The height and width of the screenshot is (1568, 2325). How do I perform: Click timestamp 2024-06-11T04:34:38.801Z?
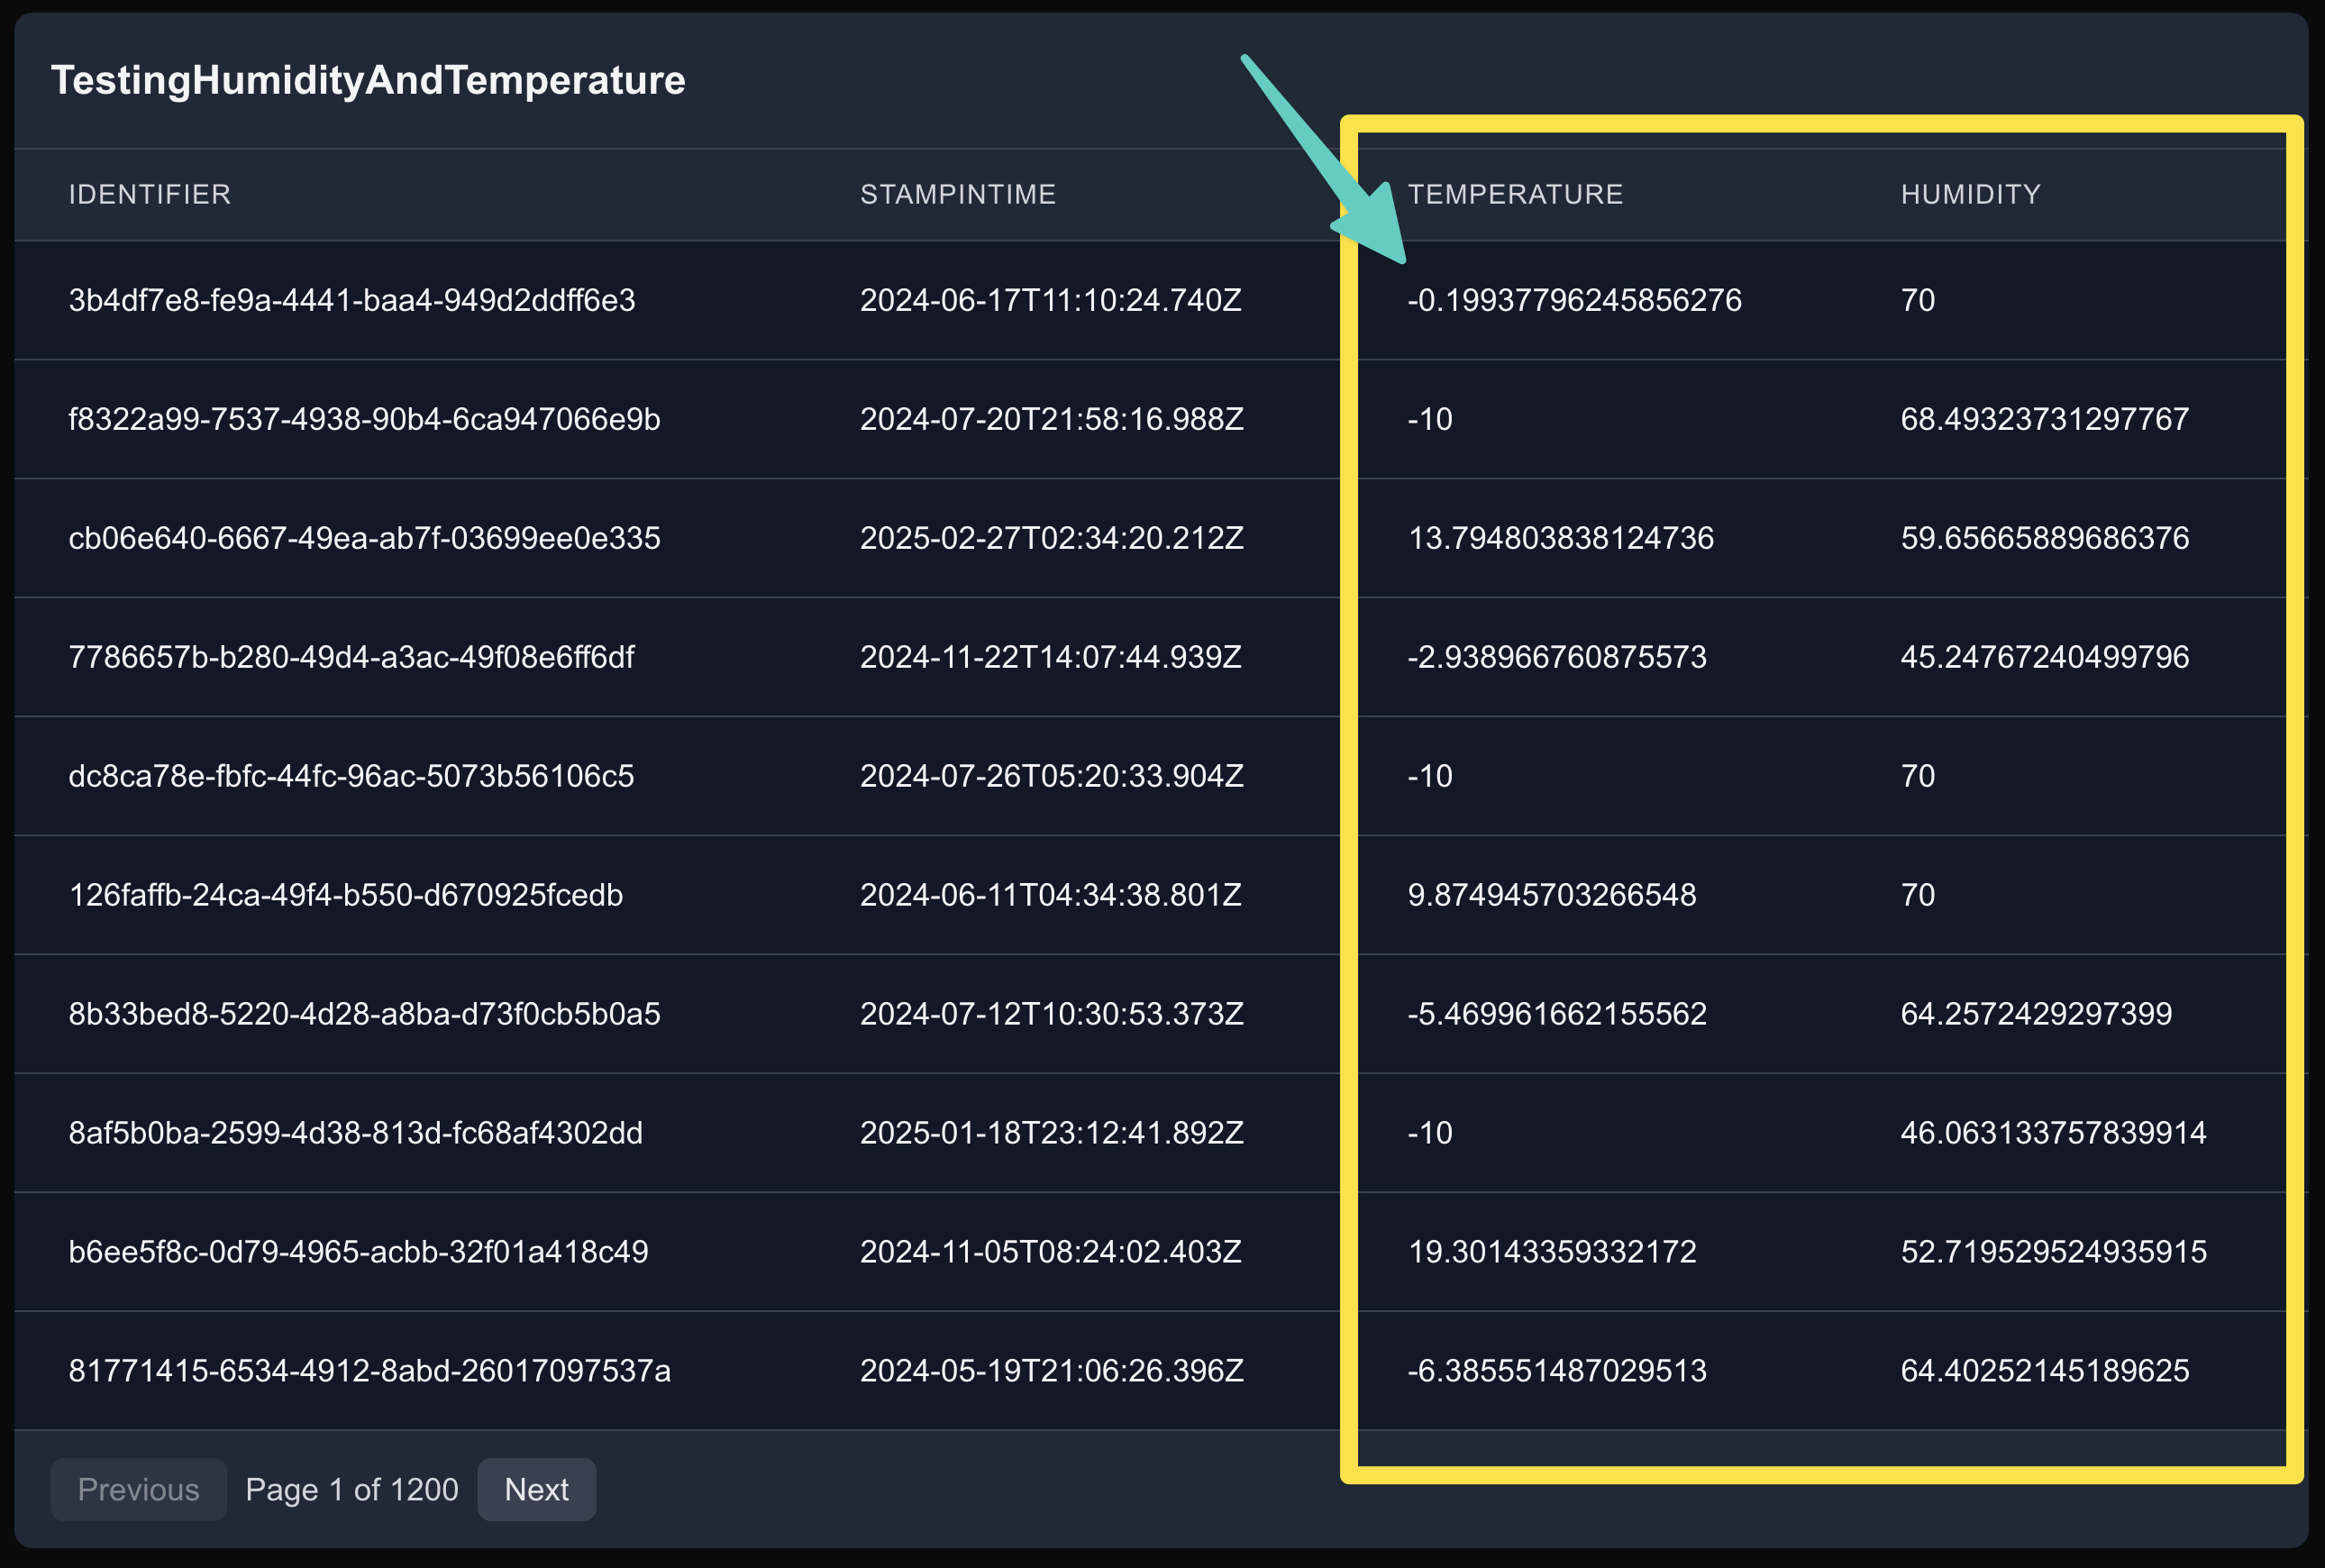point(1051,895)
